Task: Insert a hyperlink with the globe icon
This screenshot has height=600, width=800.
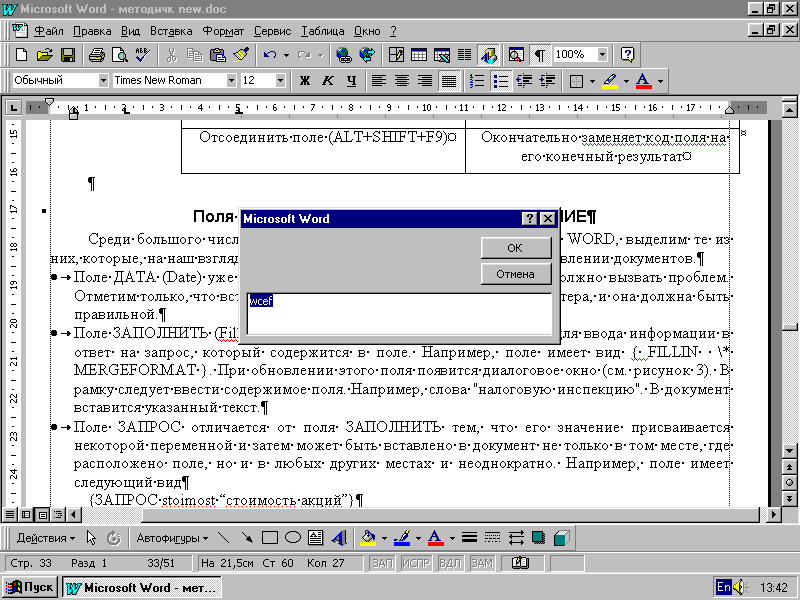Action: coord(344,55)
